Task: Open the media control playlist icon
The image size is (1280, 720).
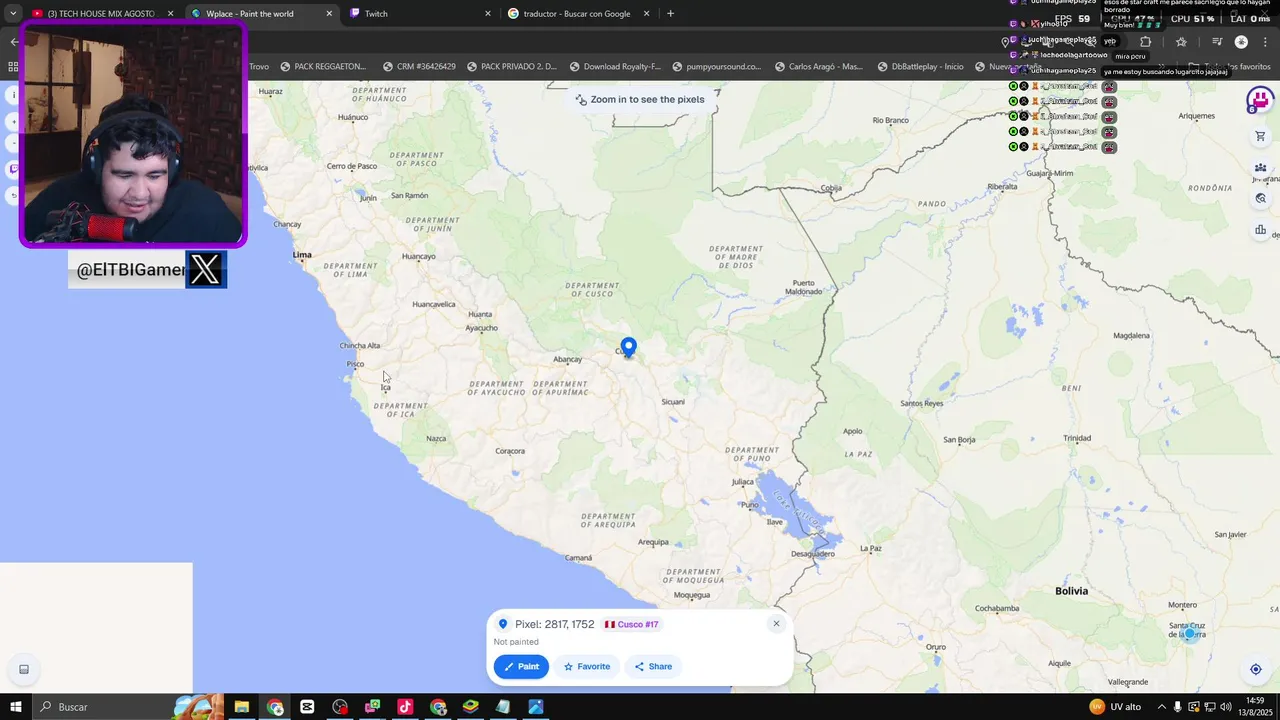Action: click(1217, 42)
